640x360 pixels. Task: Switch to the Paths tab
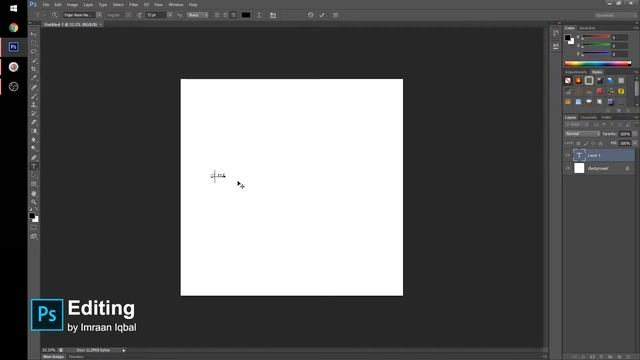click(606, 118)
